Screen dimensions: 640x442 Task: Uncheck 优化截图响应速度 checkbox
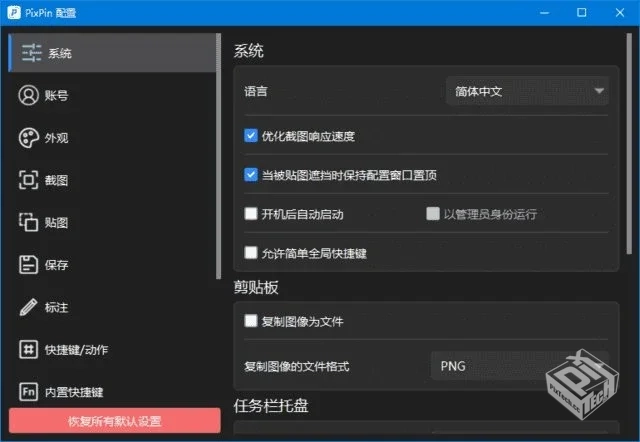[x=251, y=135]
